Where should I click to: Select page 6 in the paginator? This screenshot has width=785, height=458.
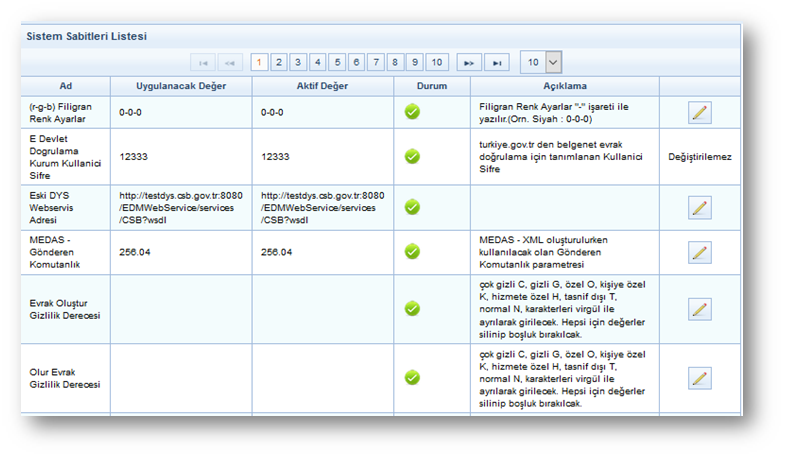tap(356, 63)
